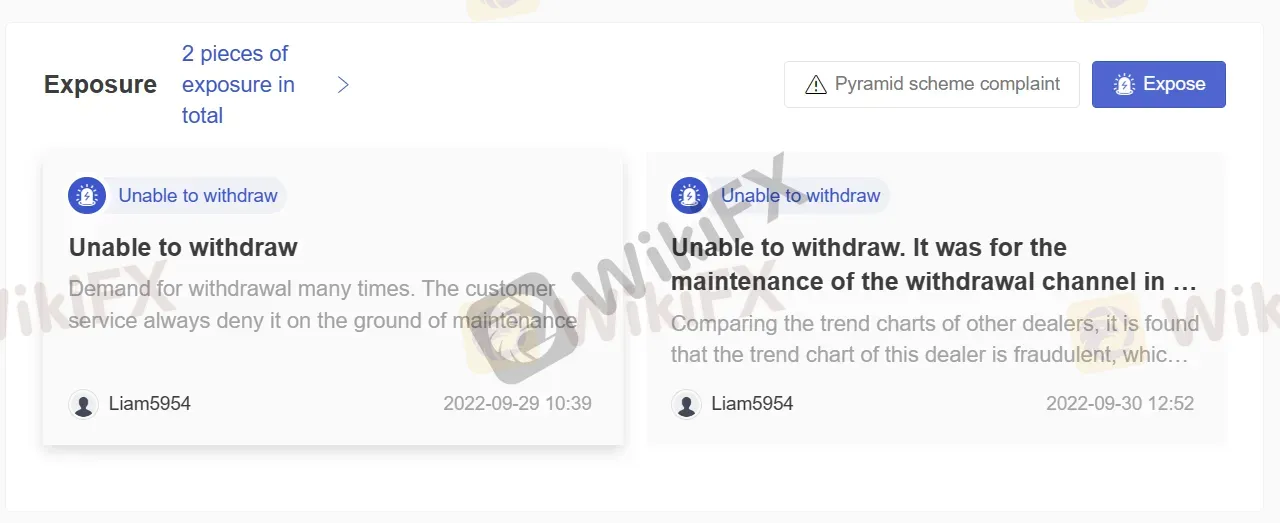Click the siren icon inside Expose button
This screenshot has width=1280, height=523.
(1124, 84)
